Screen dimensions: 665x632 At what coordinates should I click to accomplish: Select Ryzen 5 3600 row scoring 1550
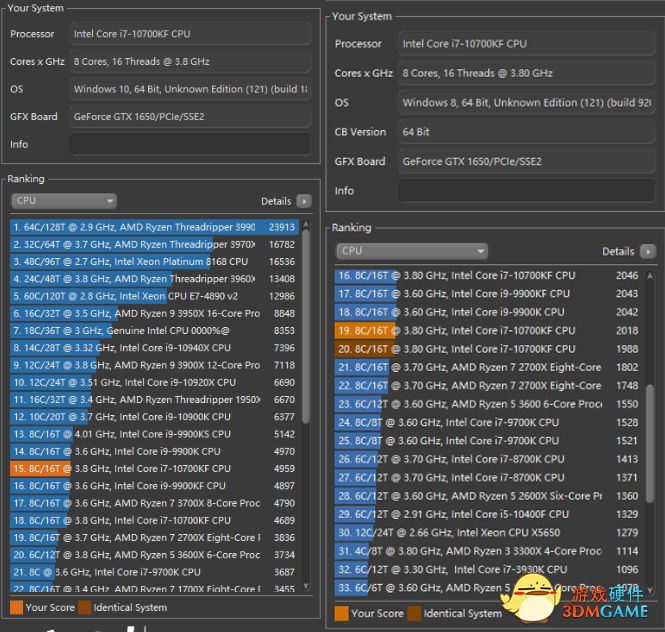488,404
